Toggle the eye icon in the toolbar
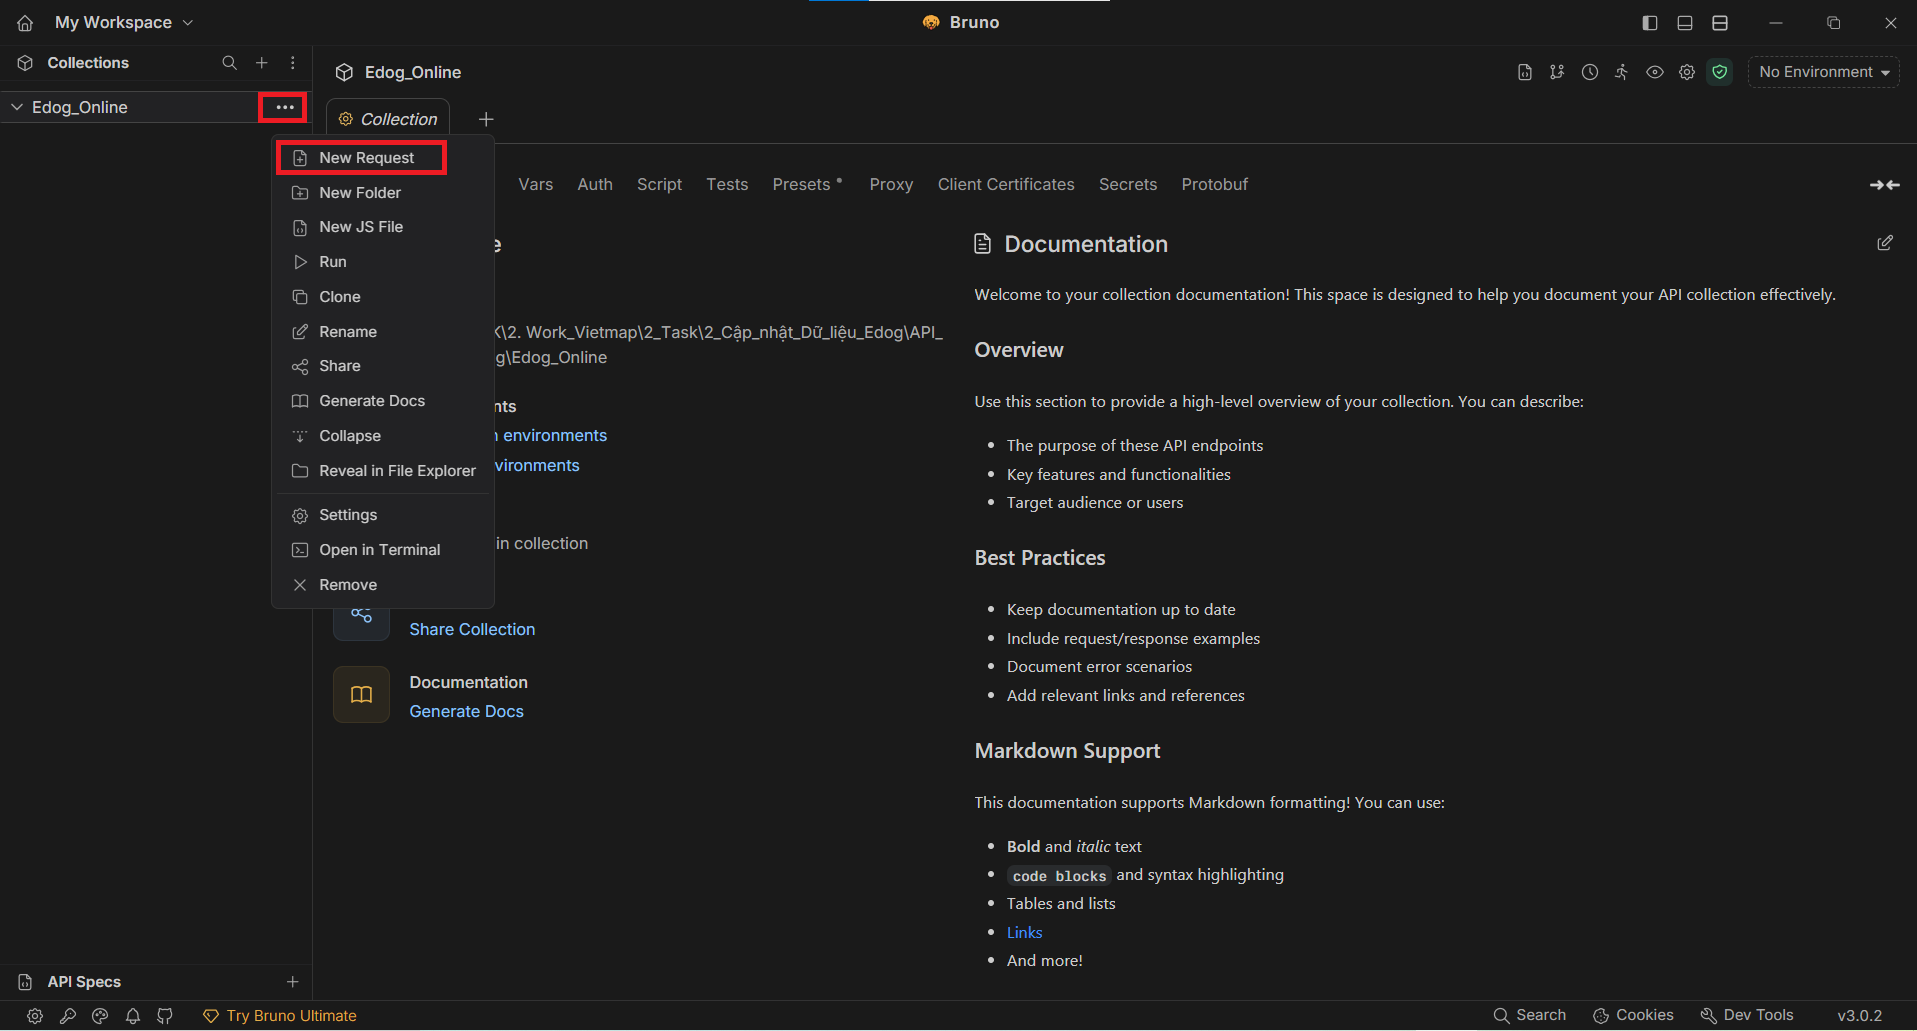 (1655, 72)
